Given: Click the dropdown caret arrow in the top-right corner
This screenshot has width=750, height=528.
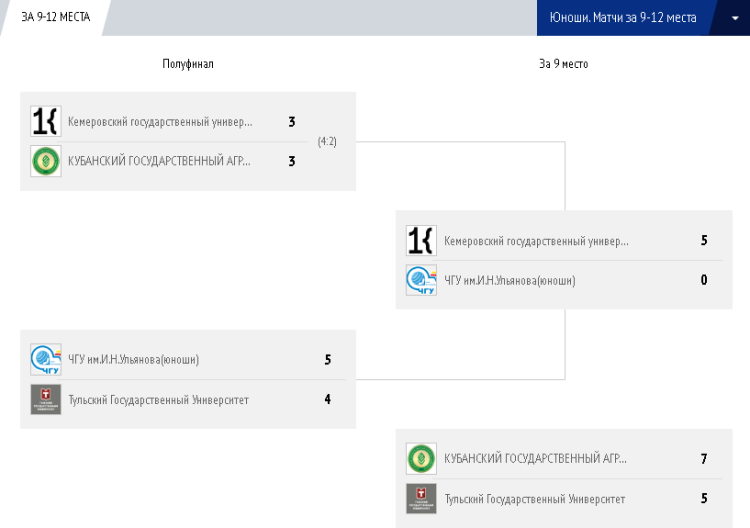Looking at the screenshot, I should (734, 18).
